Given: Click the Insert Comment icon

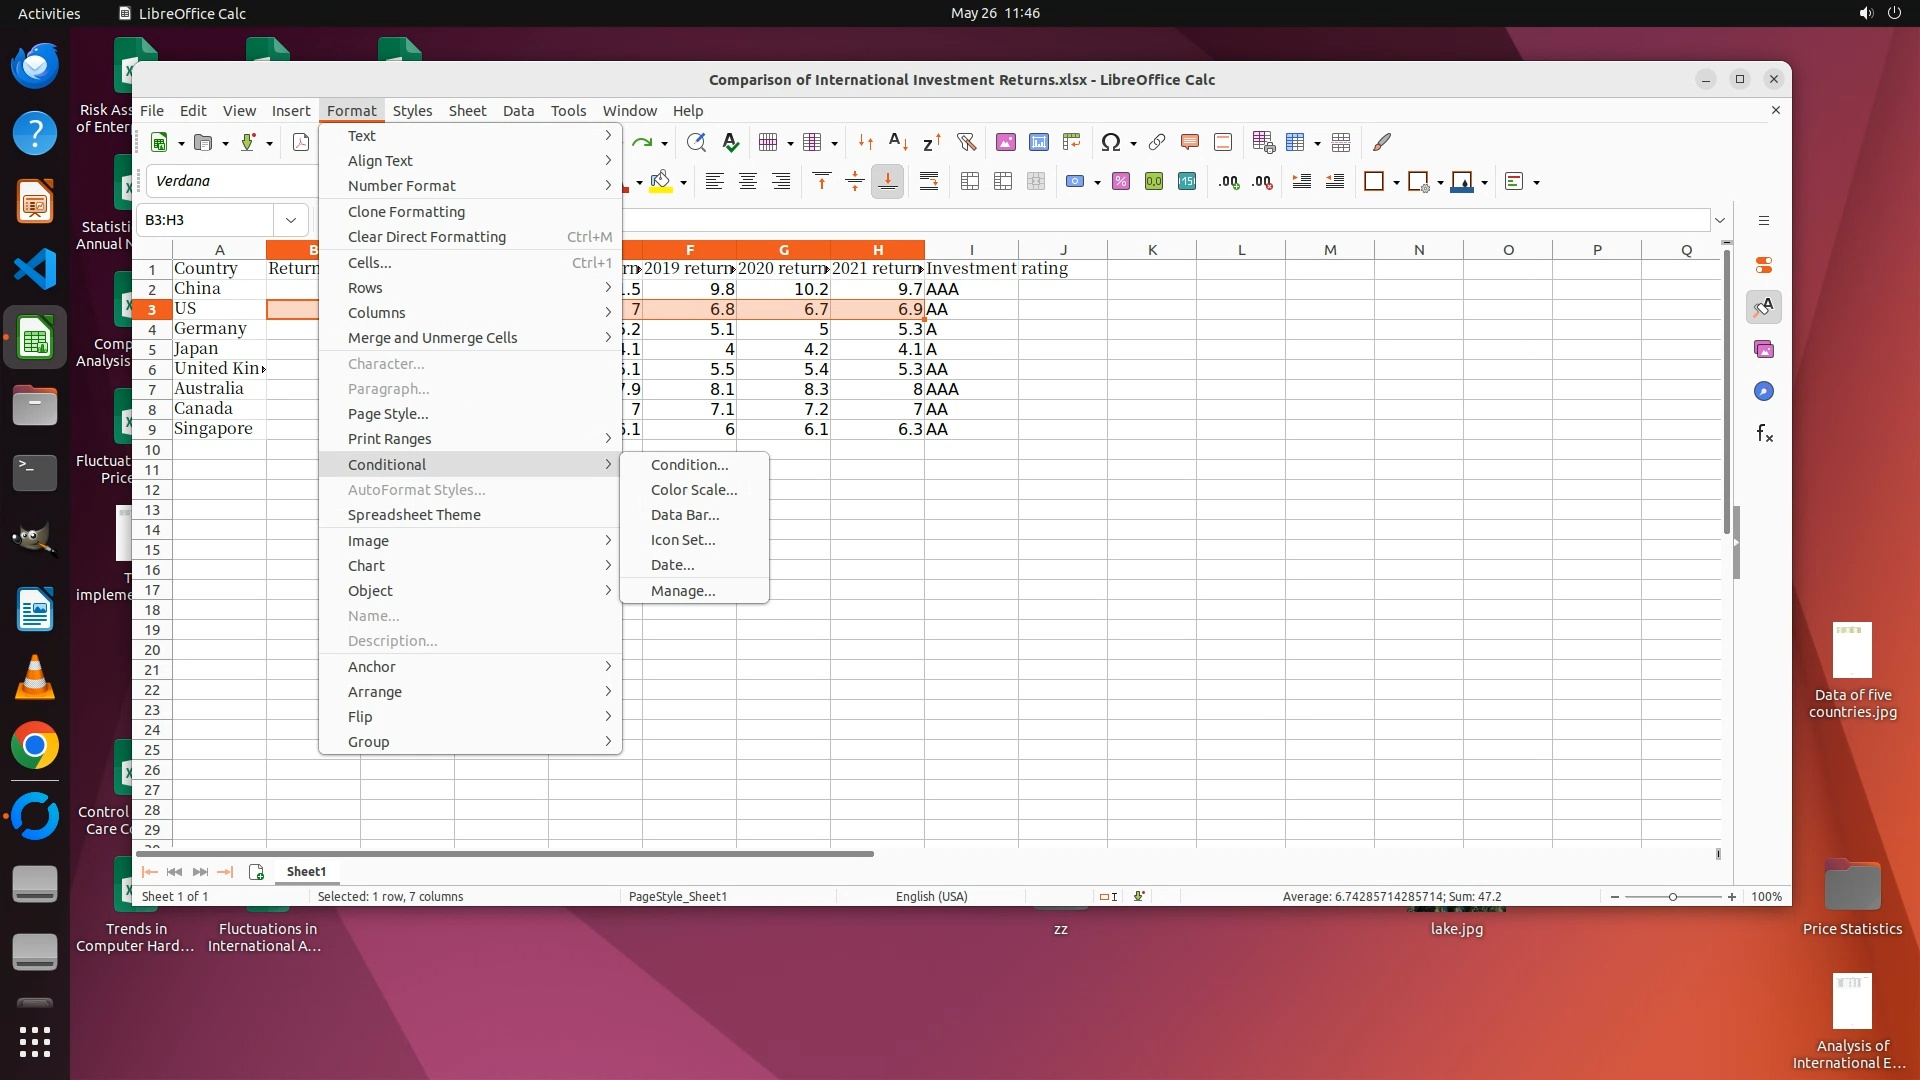Looking at the screenshot, I should pos(1189,142).
